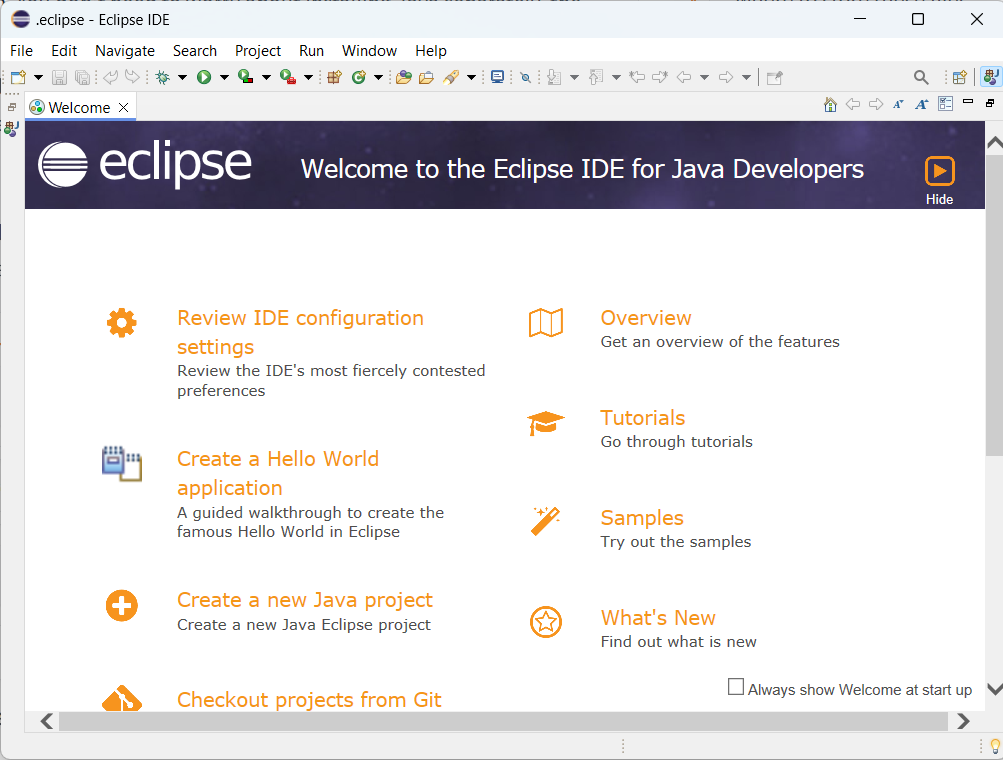Screen dimensions: 1003x760
Task: Open the Project menu
Action: click(258, 51)
